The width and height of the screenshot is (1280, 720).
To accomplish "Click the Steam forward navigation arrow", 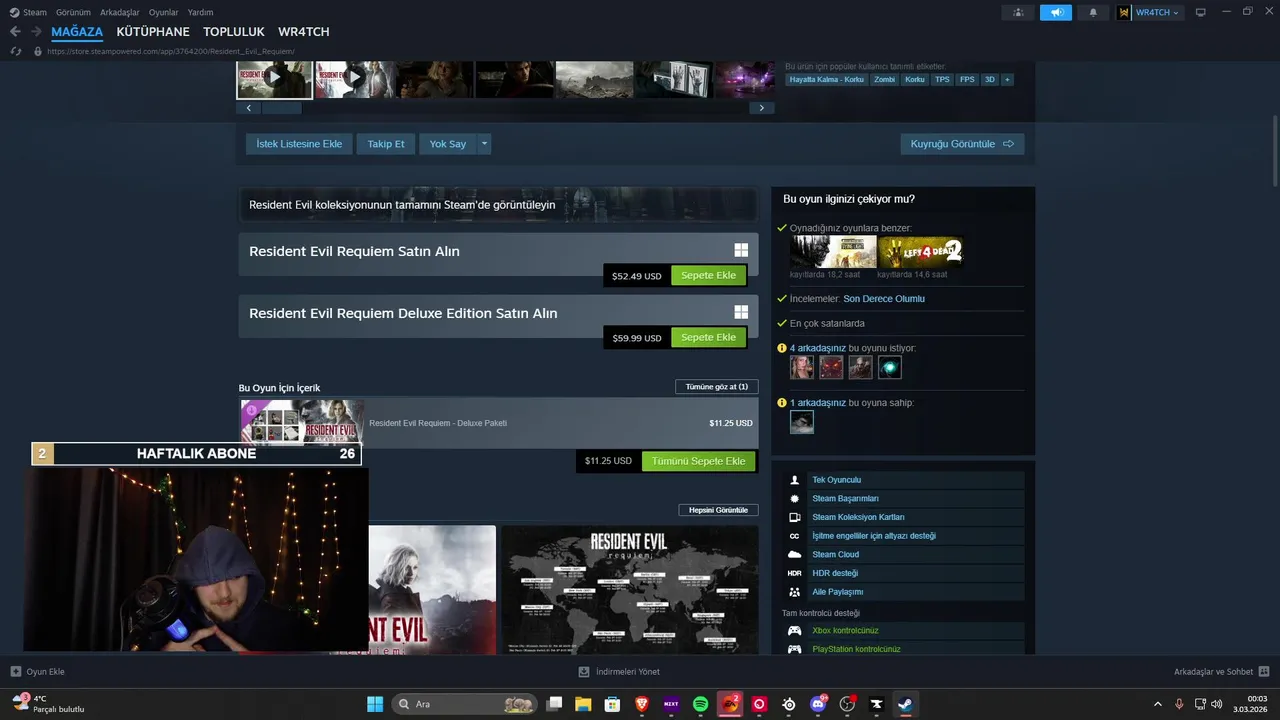I will 36,32.
